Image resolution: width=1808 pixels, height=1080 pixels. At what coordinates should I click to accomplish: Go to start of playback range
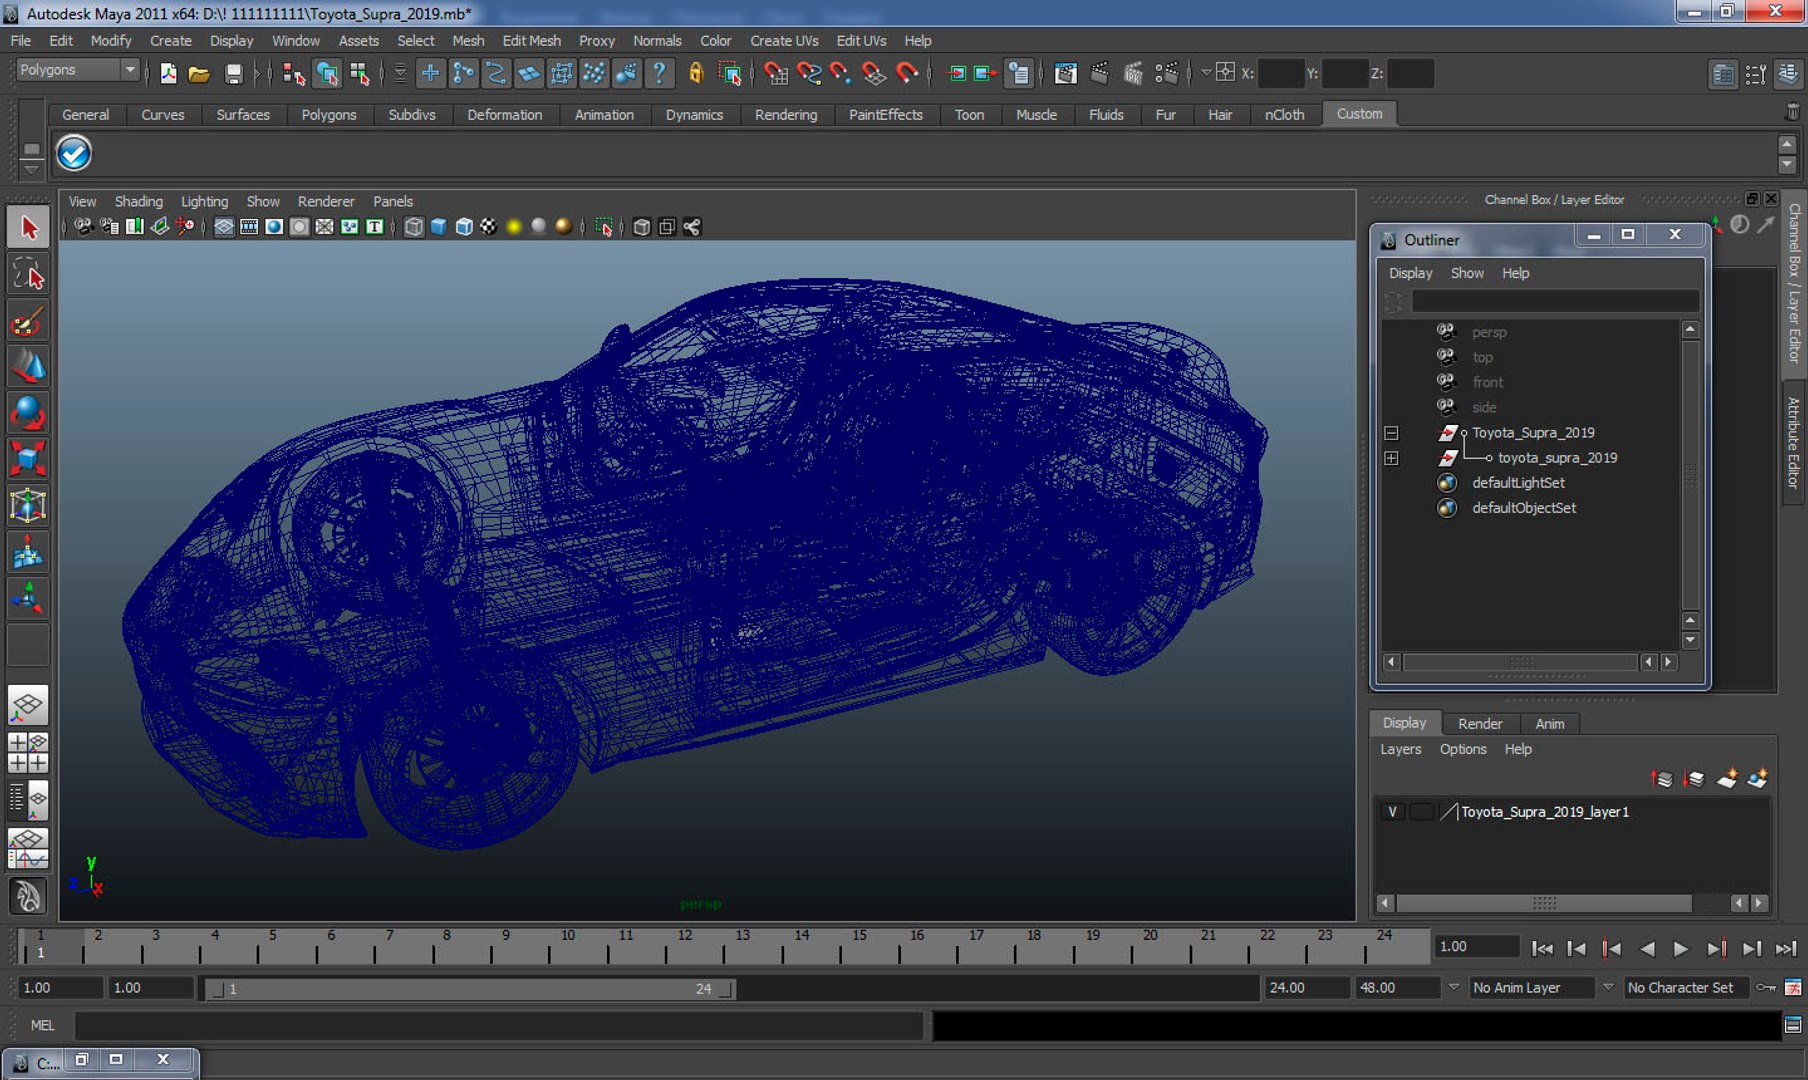click(x=1542, y=948)
